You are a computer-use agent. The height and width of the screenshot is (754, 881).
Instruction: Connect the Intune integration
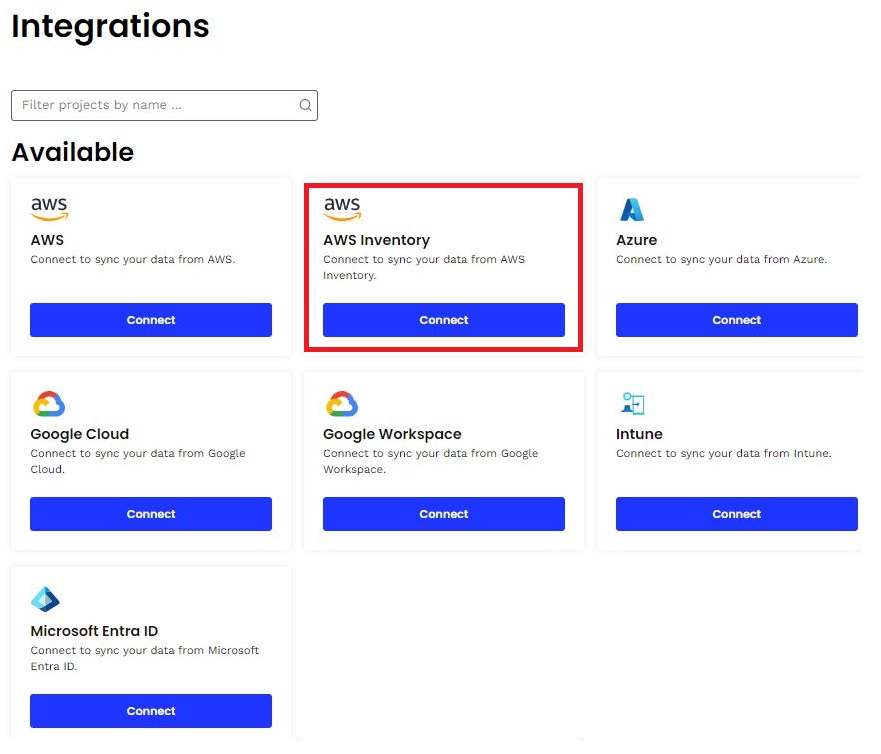(x=736, y=514)
